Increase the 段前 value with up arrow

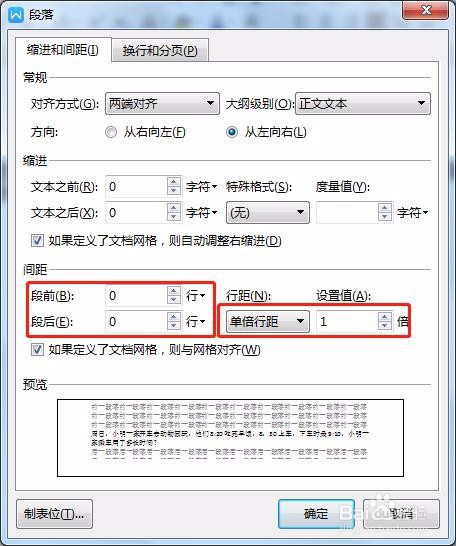[x=174, y=291]
